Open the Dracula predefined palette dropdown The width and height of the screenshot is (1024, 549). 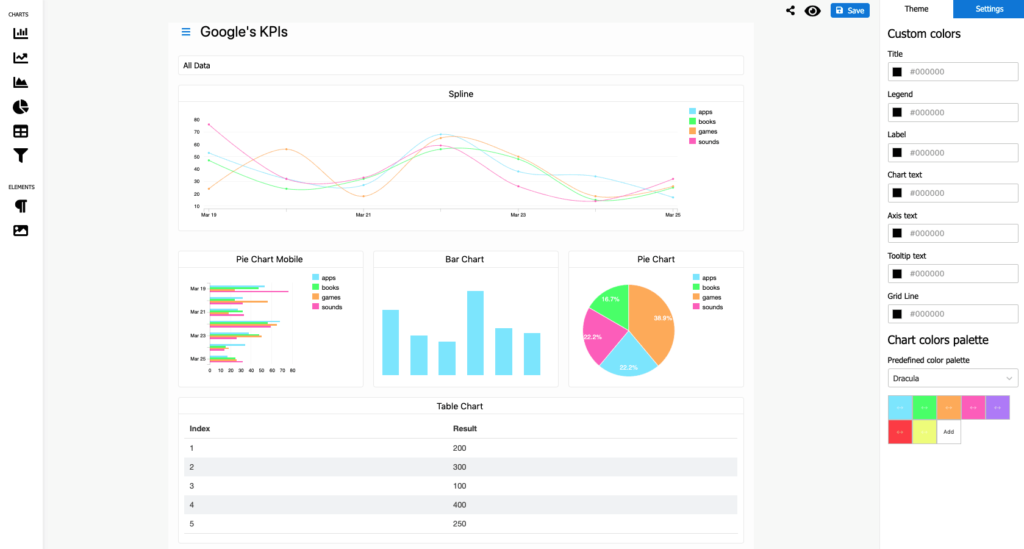coord(953,379)
